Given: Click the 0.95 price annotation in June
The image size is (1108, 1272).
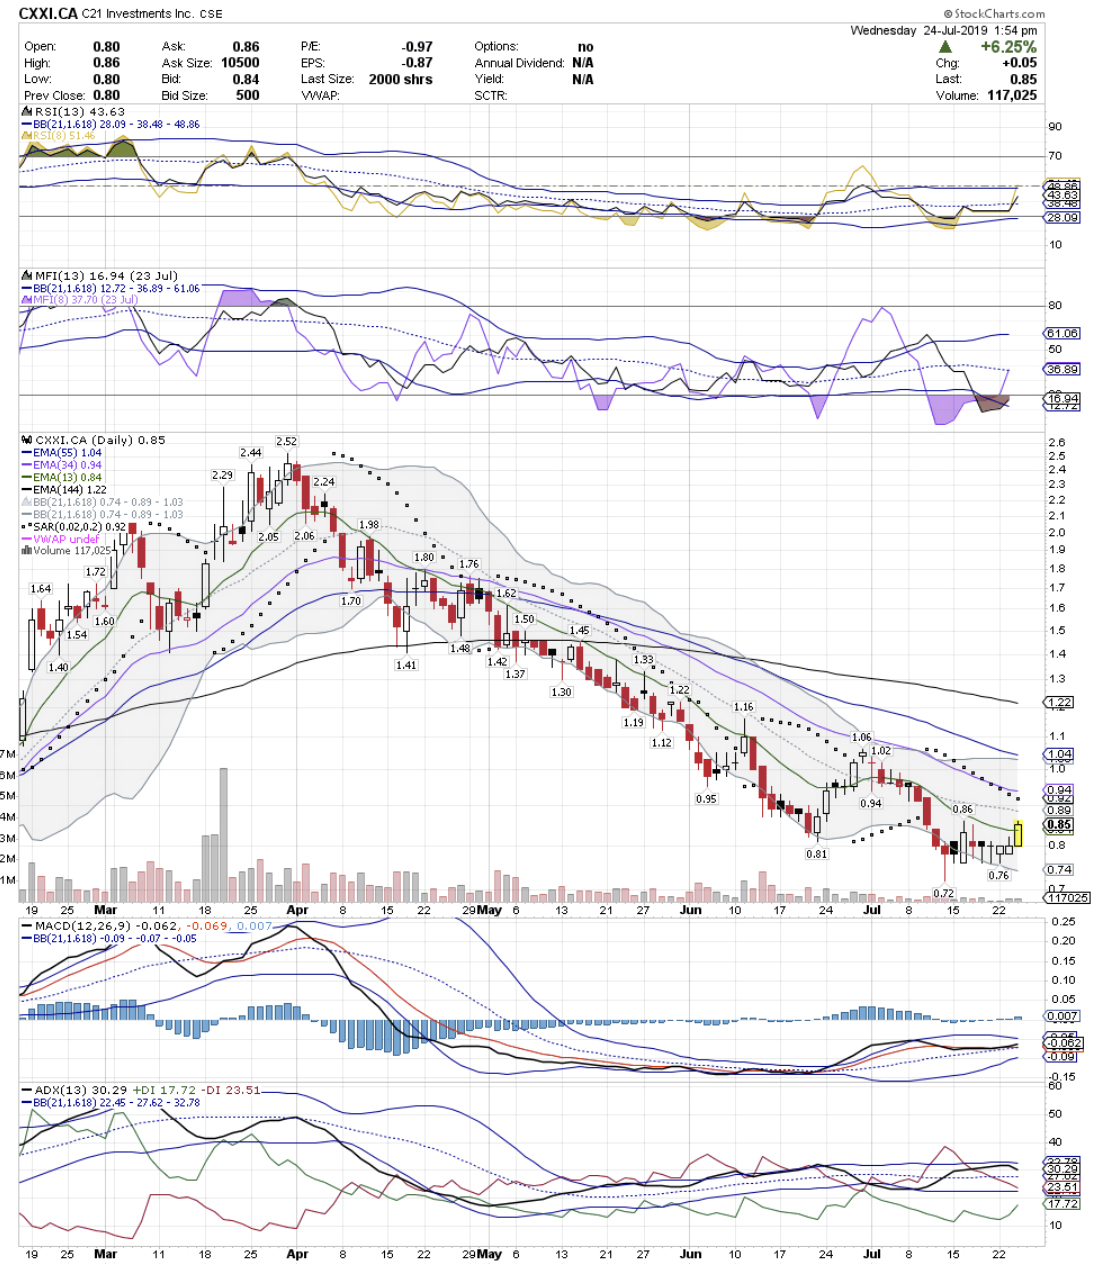Looking at the screenshot, I should pyautogui.click(x=706, y=799).
